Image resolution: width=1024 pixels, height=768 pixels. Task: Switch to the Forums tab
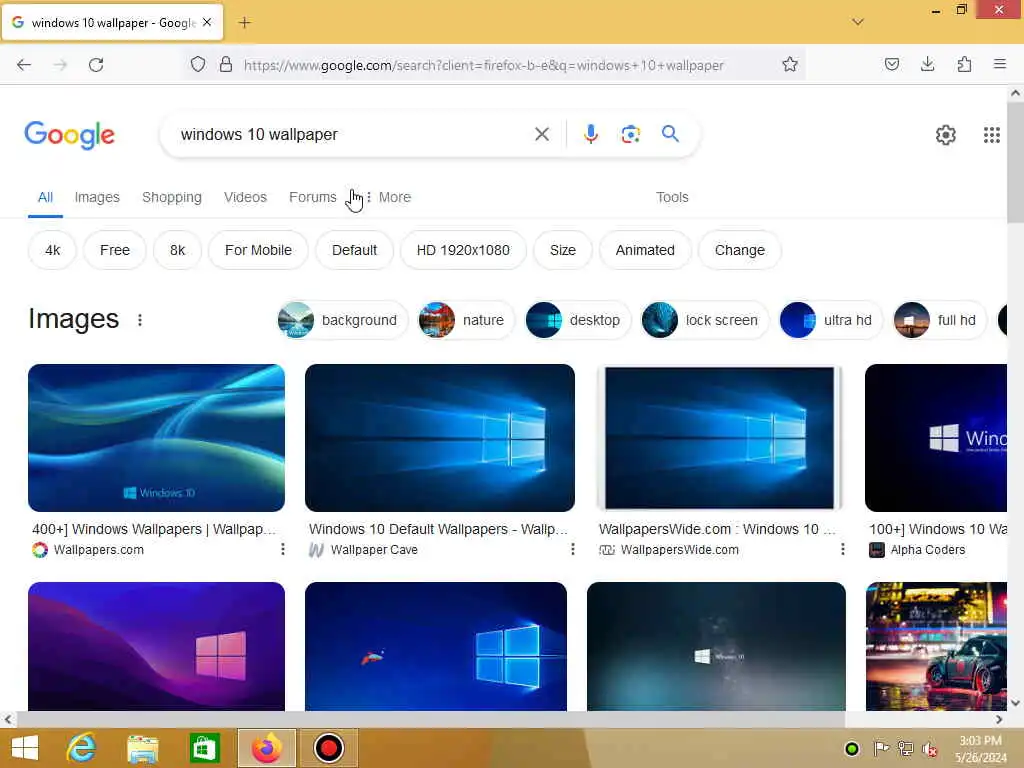pyautogui.click(x=313, y=197)
